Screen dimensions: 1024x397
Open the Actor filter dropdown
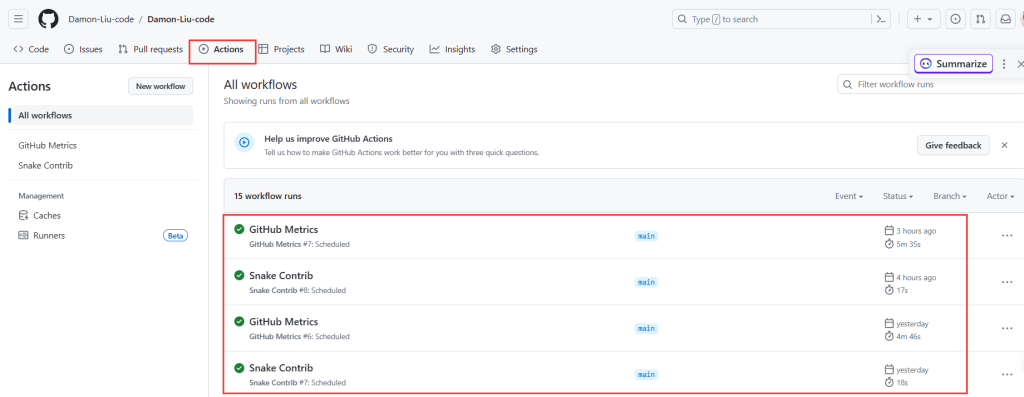click(x=1000, y=196)
